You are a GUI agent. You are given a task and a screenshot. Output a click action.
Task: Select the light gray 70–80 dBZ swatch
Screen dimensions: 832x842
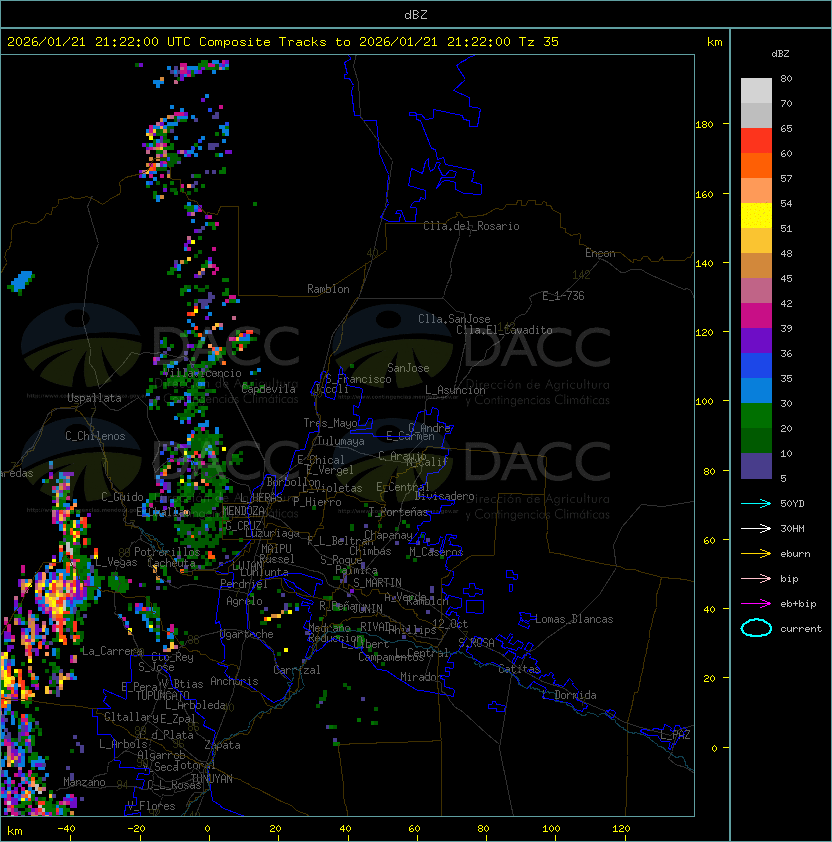tap(756, 91)
